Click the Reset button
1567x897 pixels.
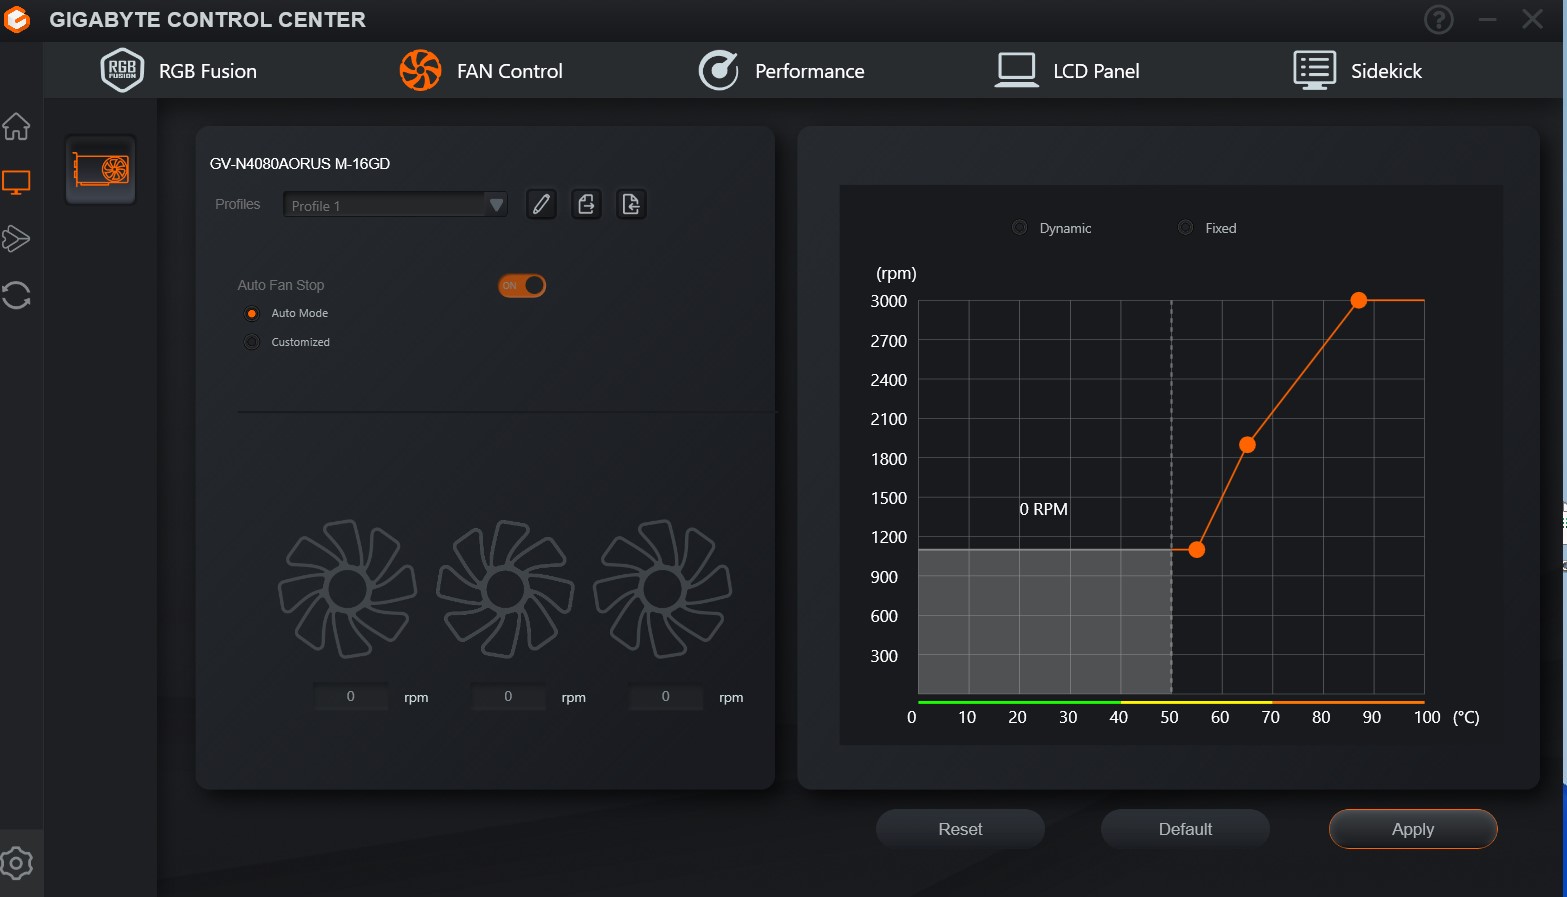click(960, 829)
